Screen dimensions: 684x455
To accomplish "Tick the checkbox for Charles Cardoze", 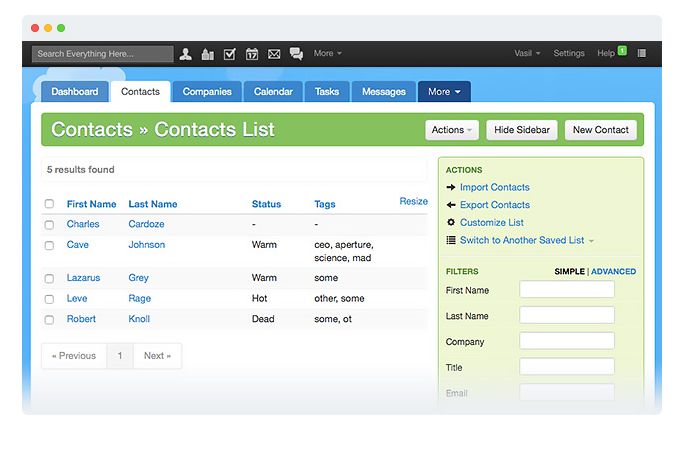I will 49,225.
